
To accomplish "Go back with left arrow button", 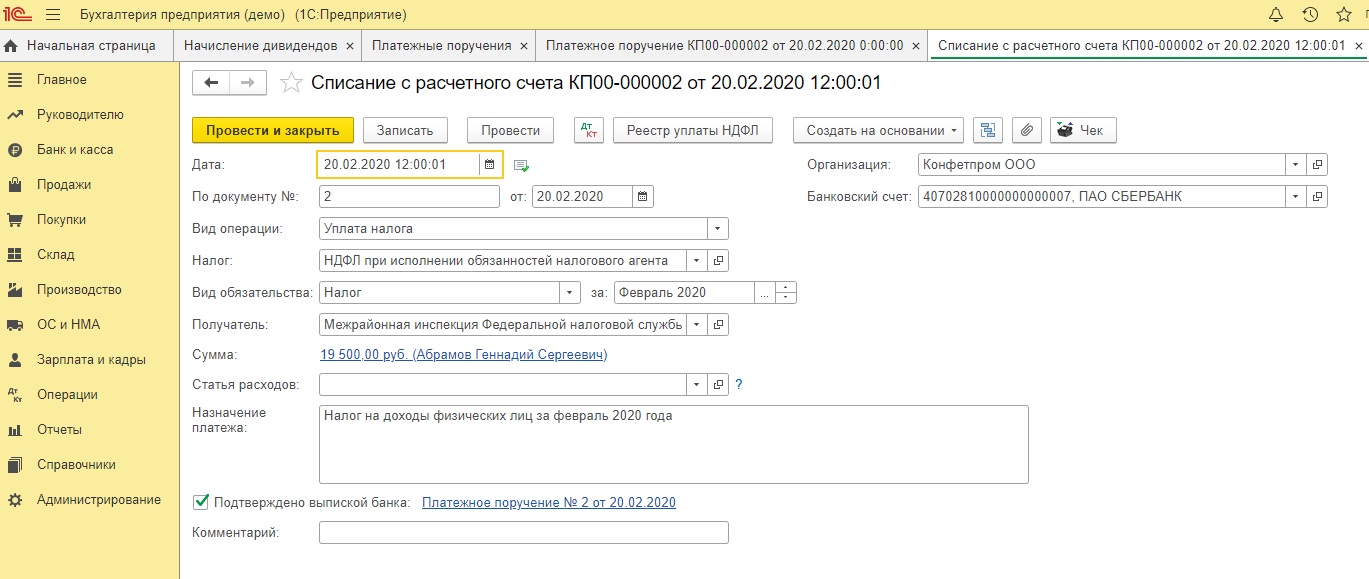I will [x=211, y=83].
